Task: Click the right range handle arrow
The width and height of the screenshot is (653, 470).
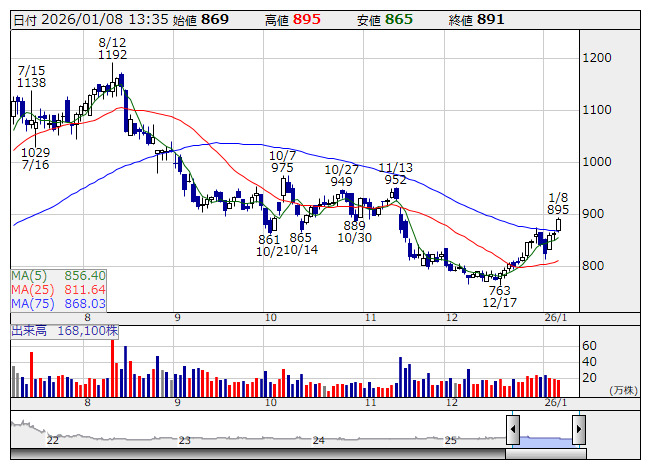Action: pos(578,430)
